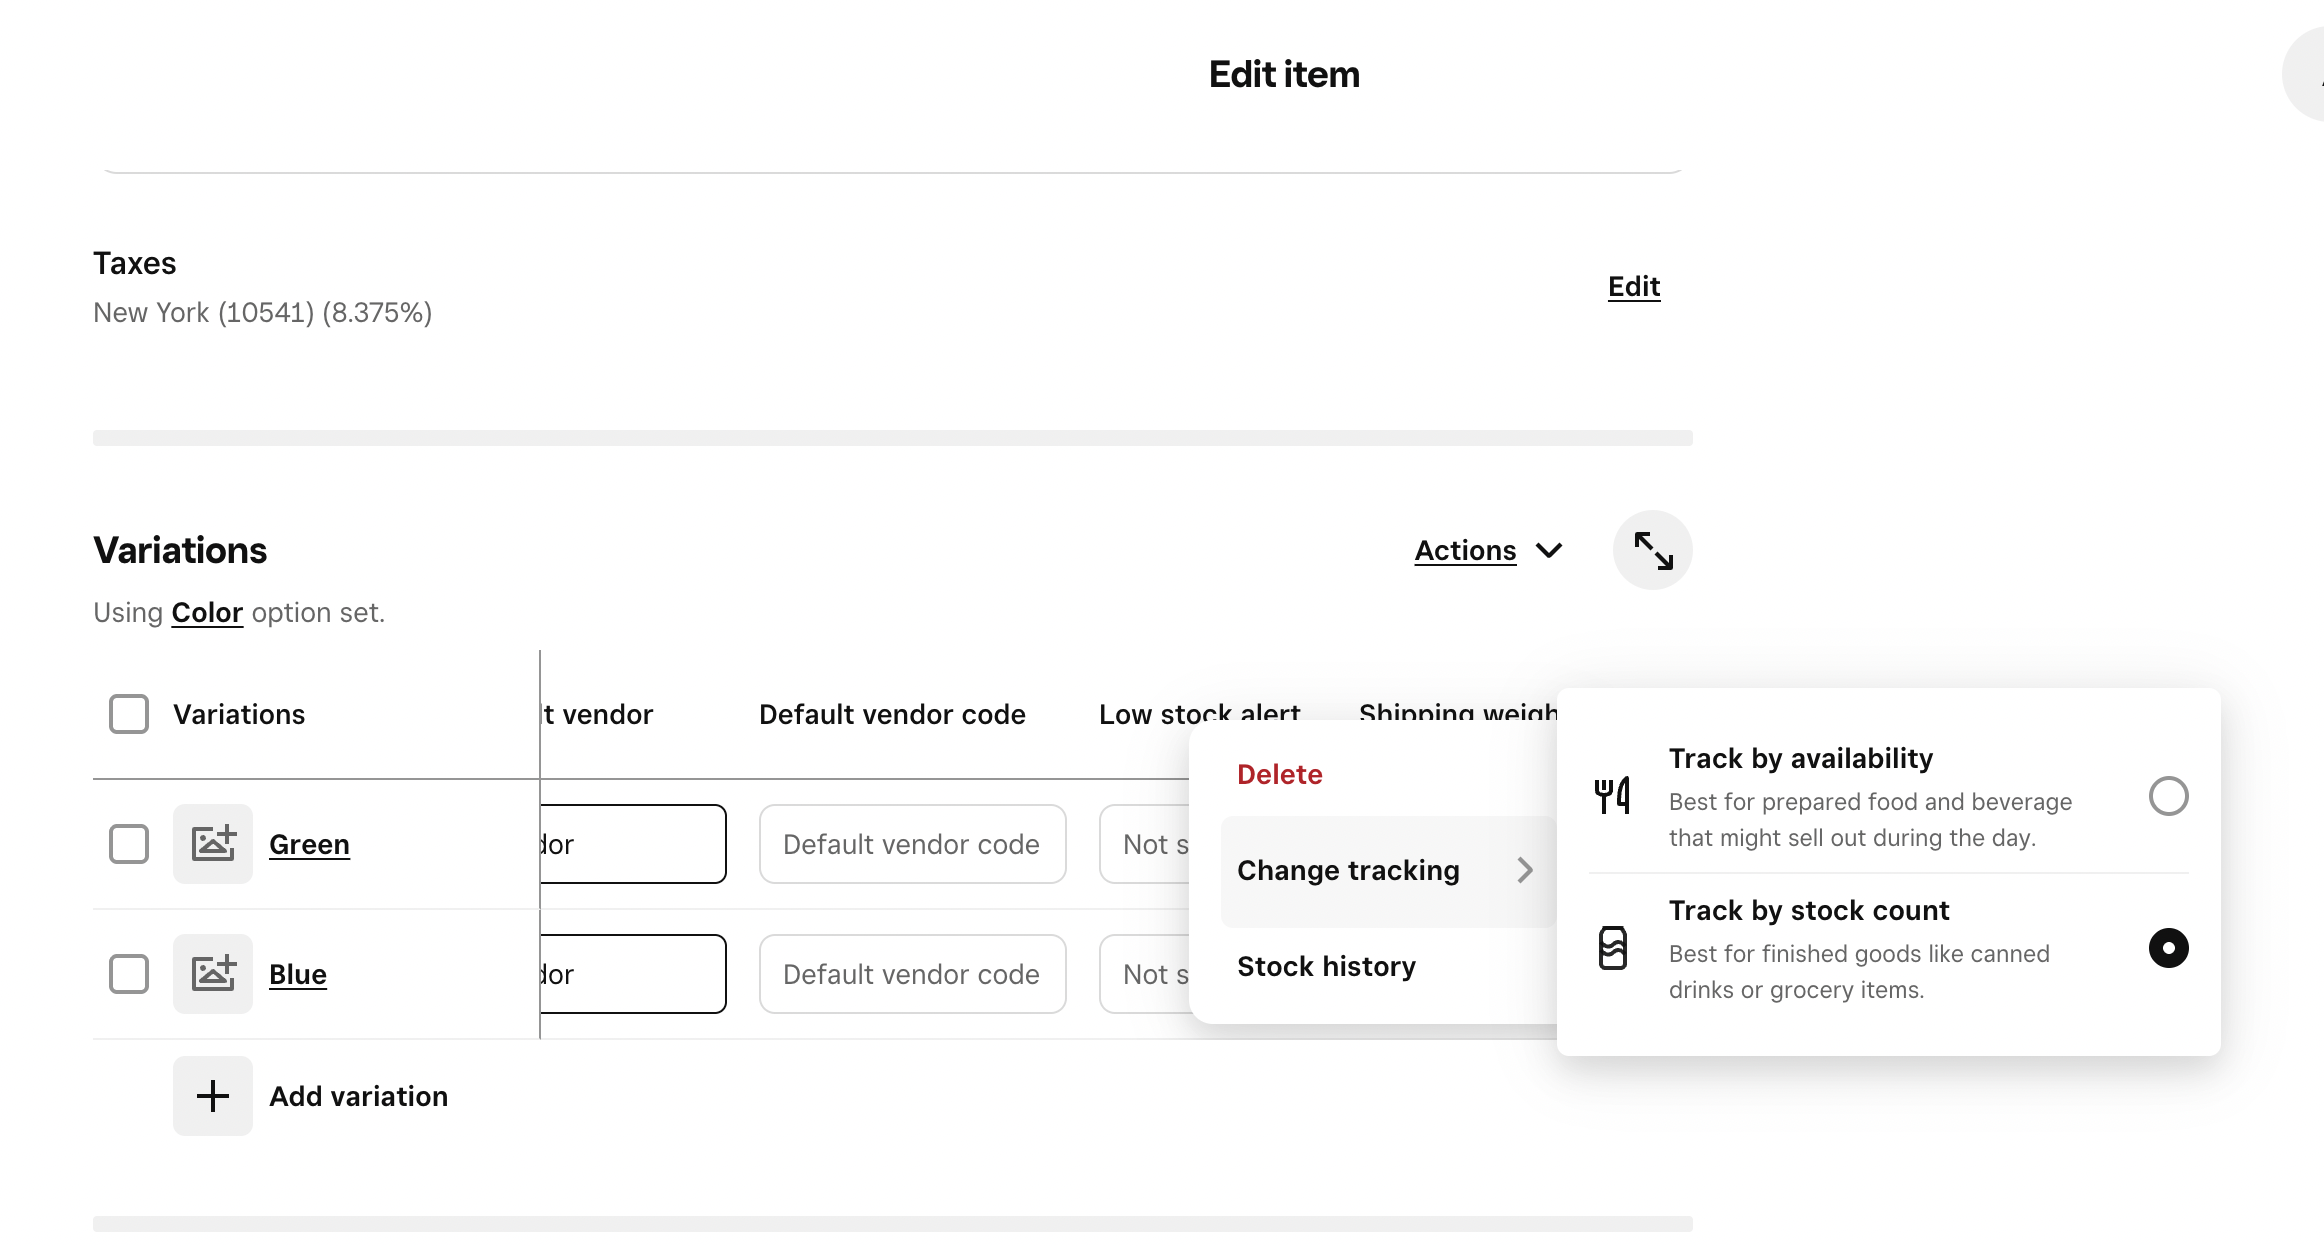Choose Delete from the context menu
The height and width of the screenshot is (1246, 2324).
click(1280, 774)
